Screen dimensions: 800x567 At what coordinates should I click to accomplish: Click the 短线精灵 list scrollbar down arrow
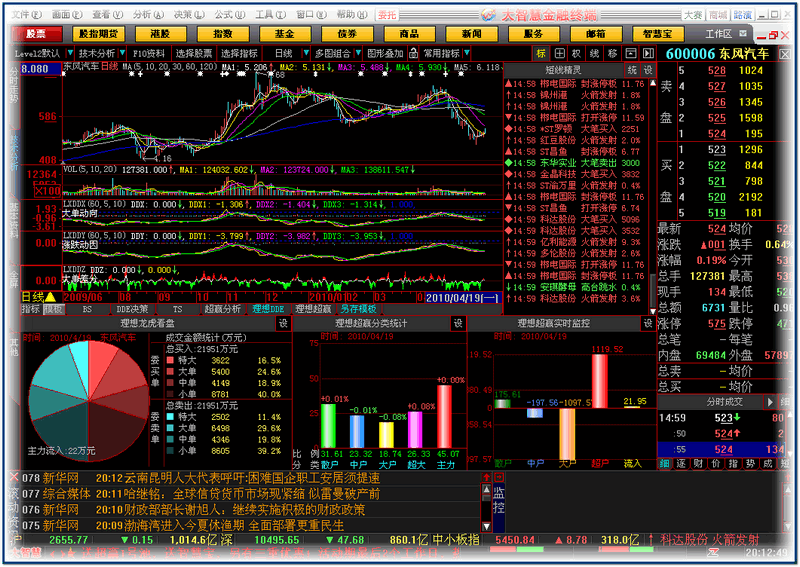click(653, 310)
